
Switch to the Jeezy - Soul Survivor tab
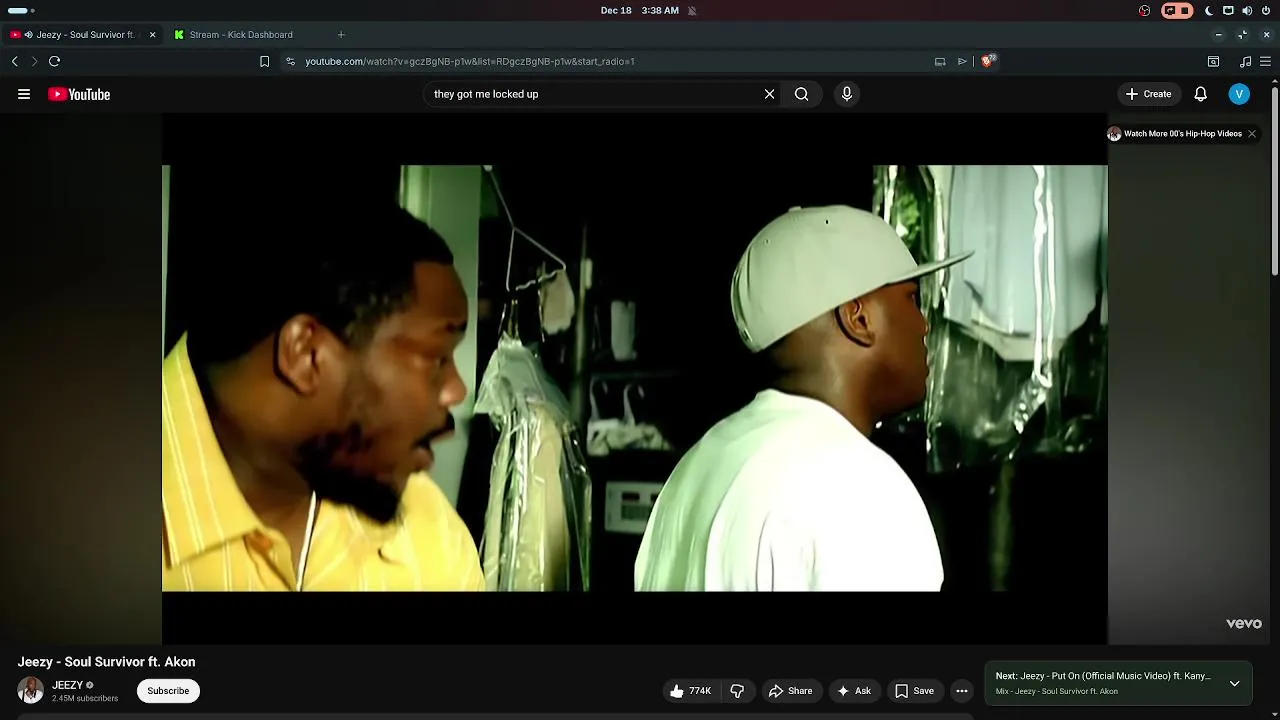point(83,35)
